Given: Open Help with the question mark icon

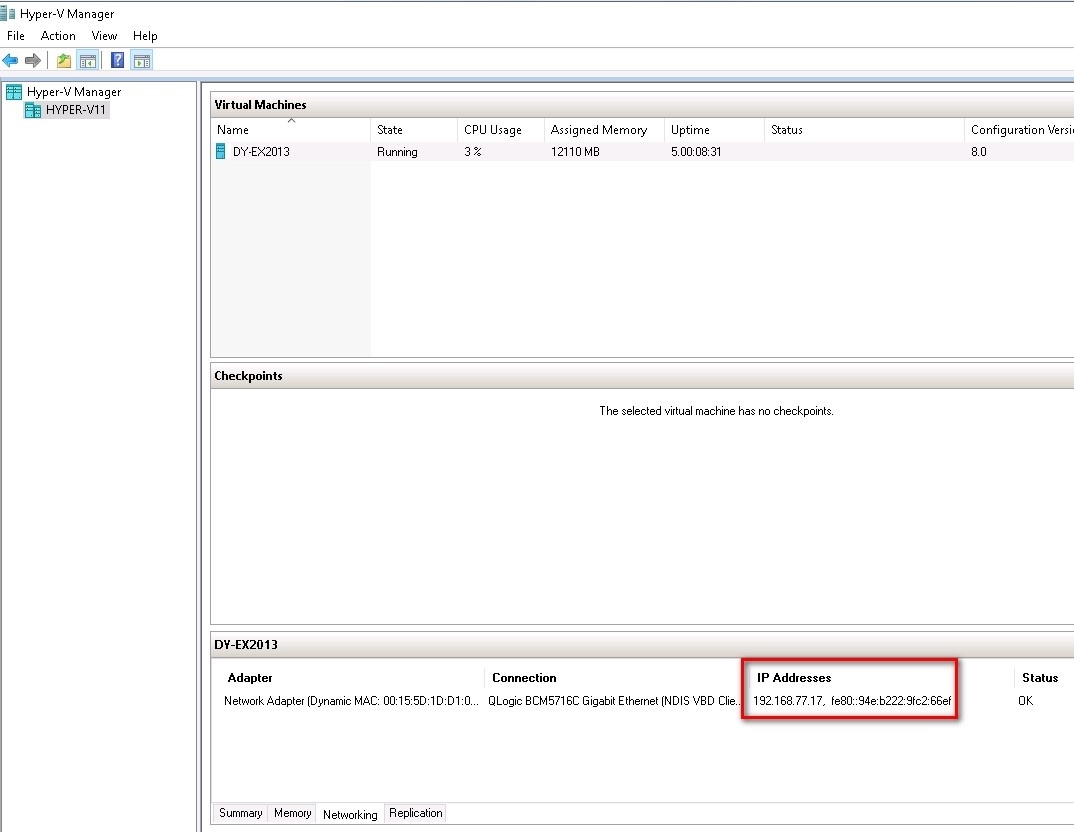Looking at the screenshot, I should click(117, 61).
